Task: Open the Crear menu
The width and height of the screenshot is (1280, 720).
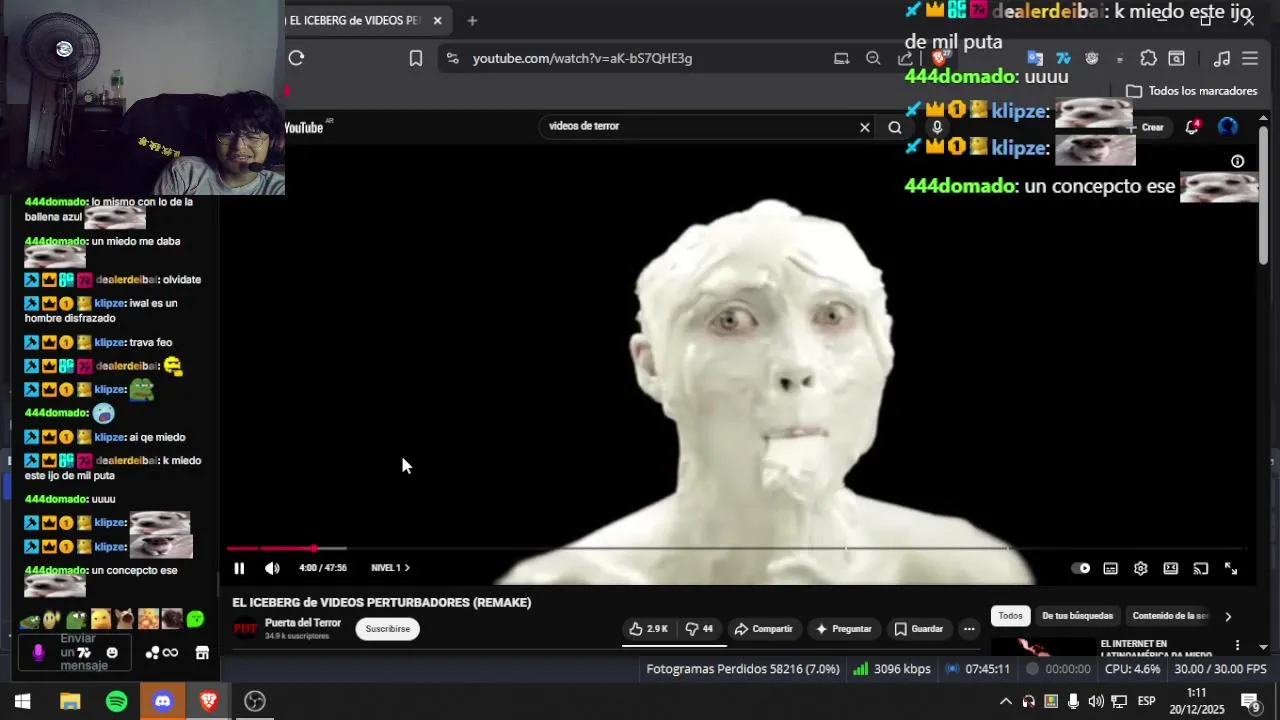Action: pyautogui.click(x=1146, y=127)
